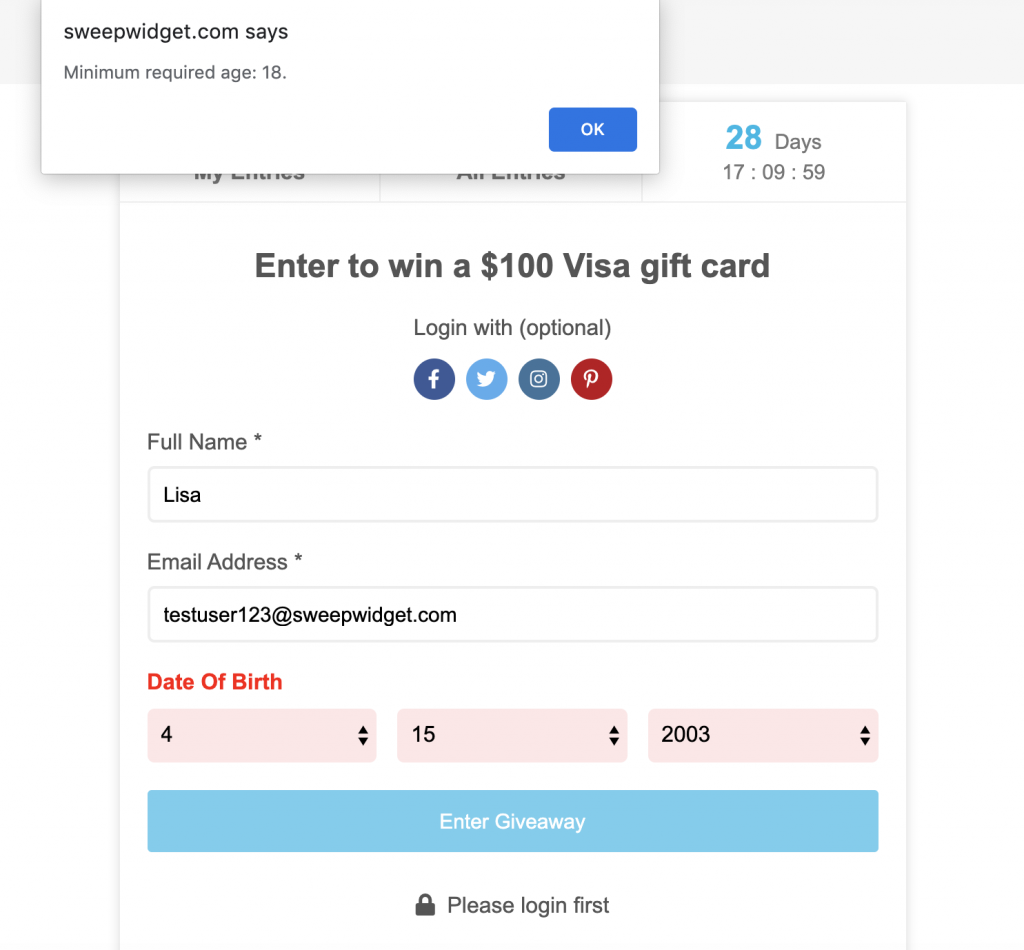
Task: Click the Enter Giveaway button
Action: (x=513, y=821)
